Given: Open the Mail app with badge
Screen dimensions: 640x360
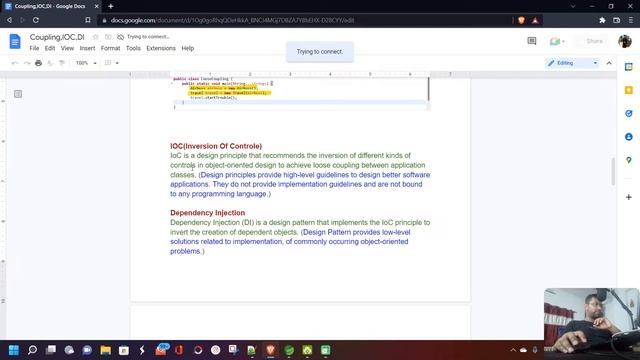Looking at the screenshot, I should pyautogui.click(x=161, y=350).
